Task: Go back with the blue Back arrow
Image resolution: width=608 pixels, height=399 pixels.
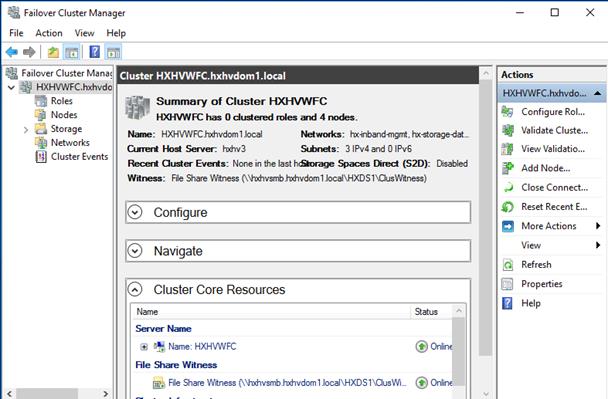Action: coord(12,52)
